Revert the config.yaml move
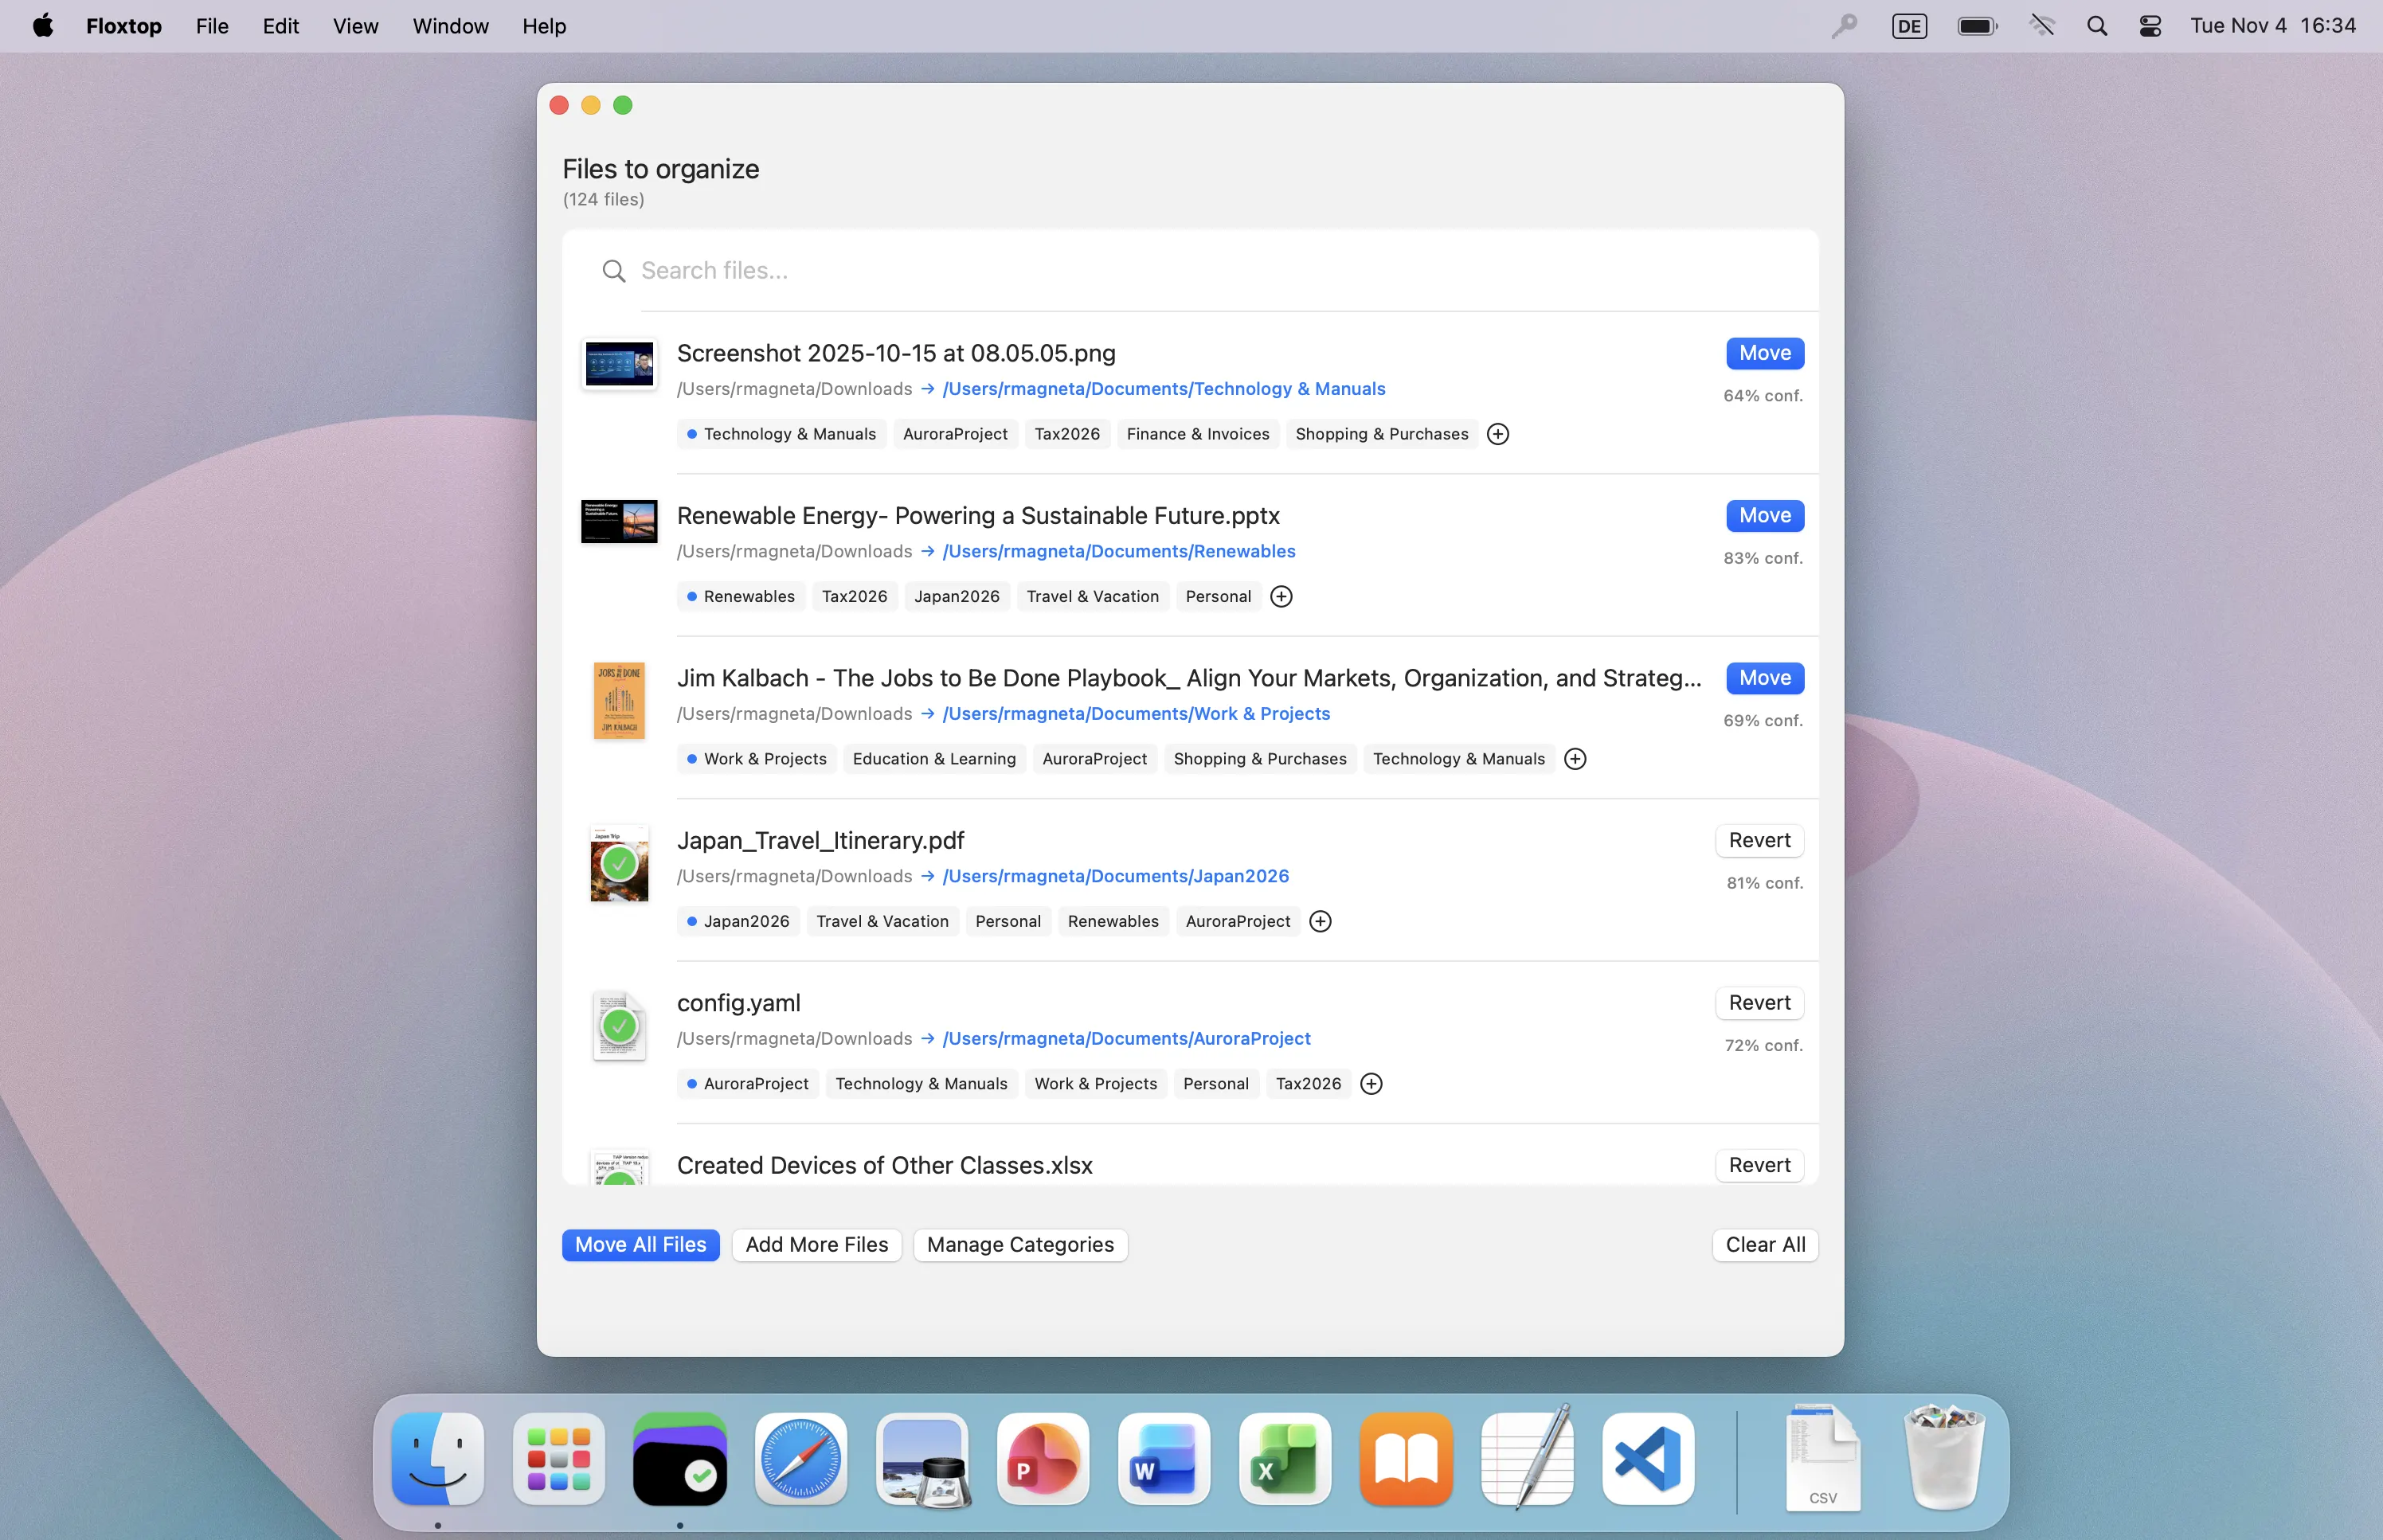 pos(1759,1003)
